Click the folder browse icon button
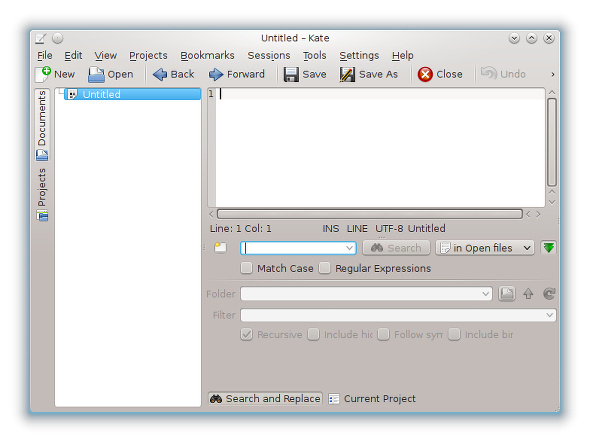The height and width of the screenshot is (442, 590). pos(507,293)
